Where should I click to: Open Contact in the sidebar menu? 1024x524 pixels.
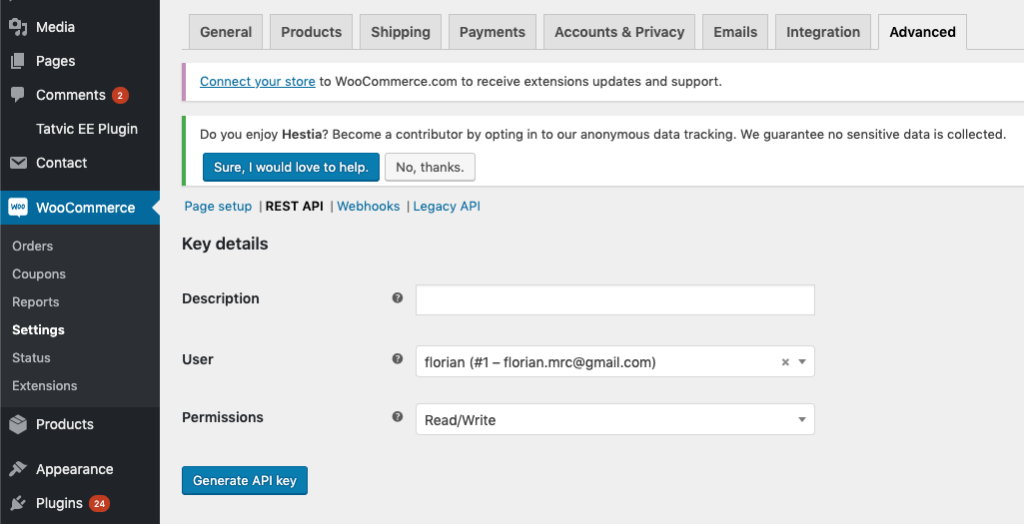pos(61,163)
